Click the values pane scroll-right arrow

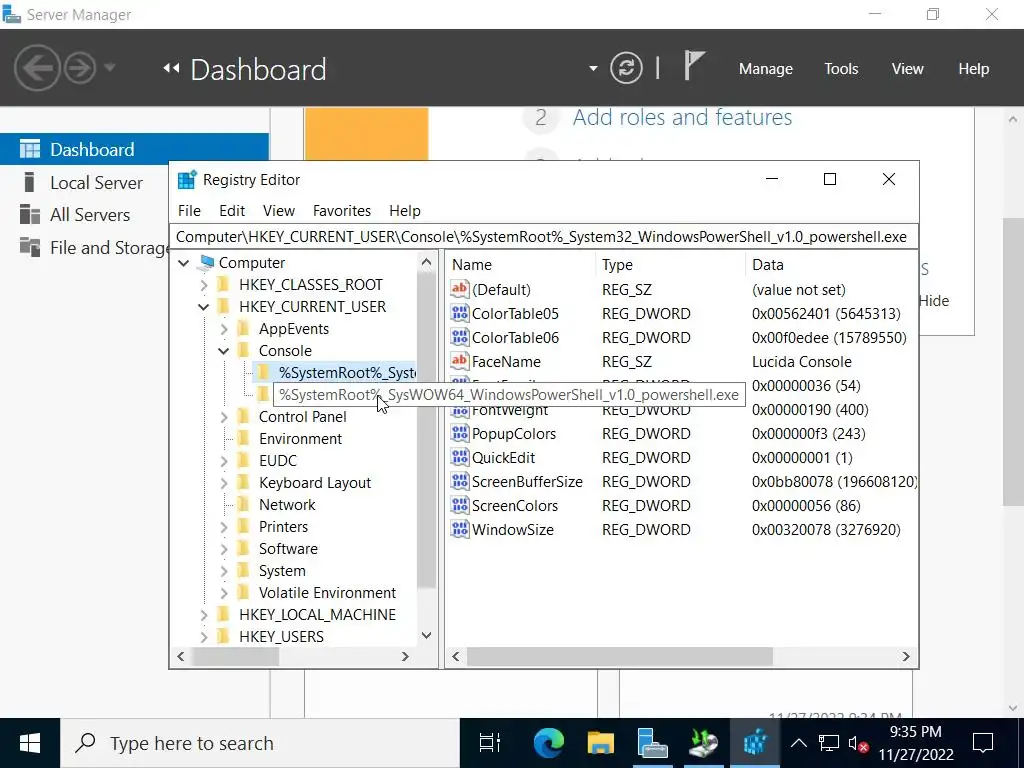(x=906, y=656)
